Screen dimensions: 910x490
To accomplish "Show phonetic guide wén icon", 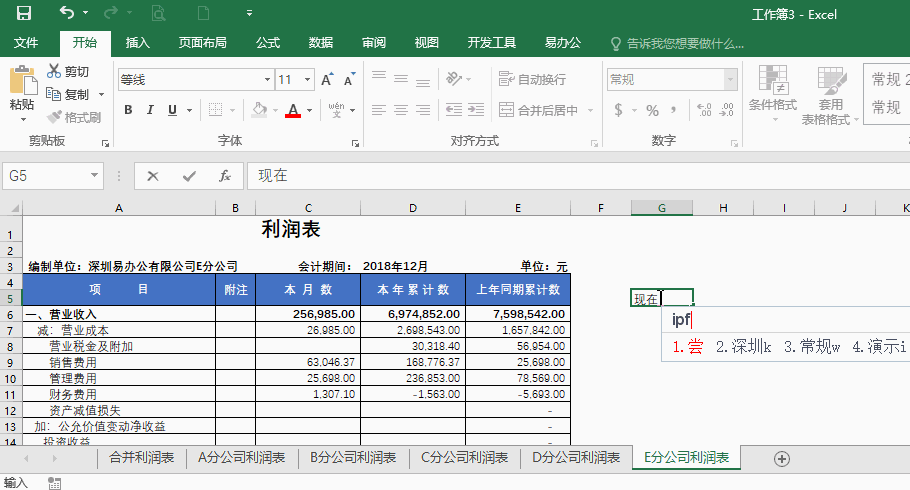I will point(336,110).
